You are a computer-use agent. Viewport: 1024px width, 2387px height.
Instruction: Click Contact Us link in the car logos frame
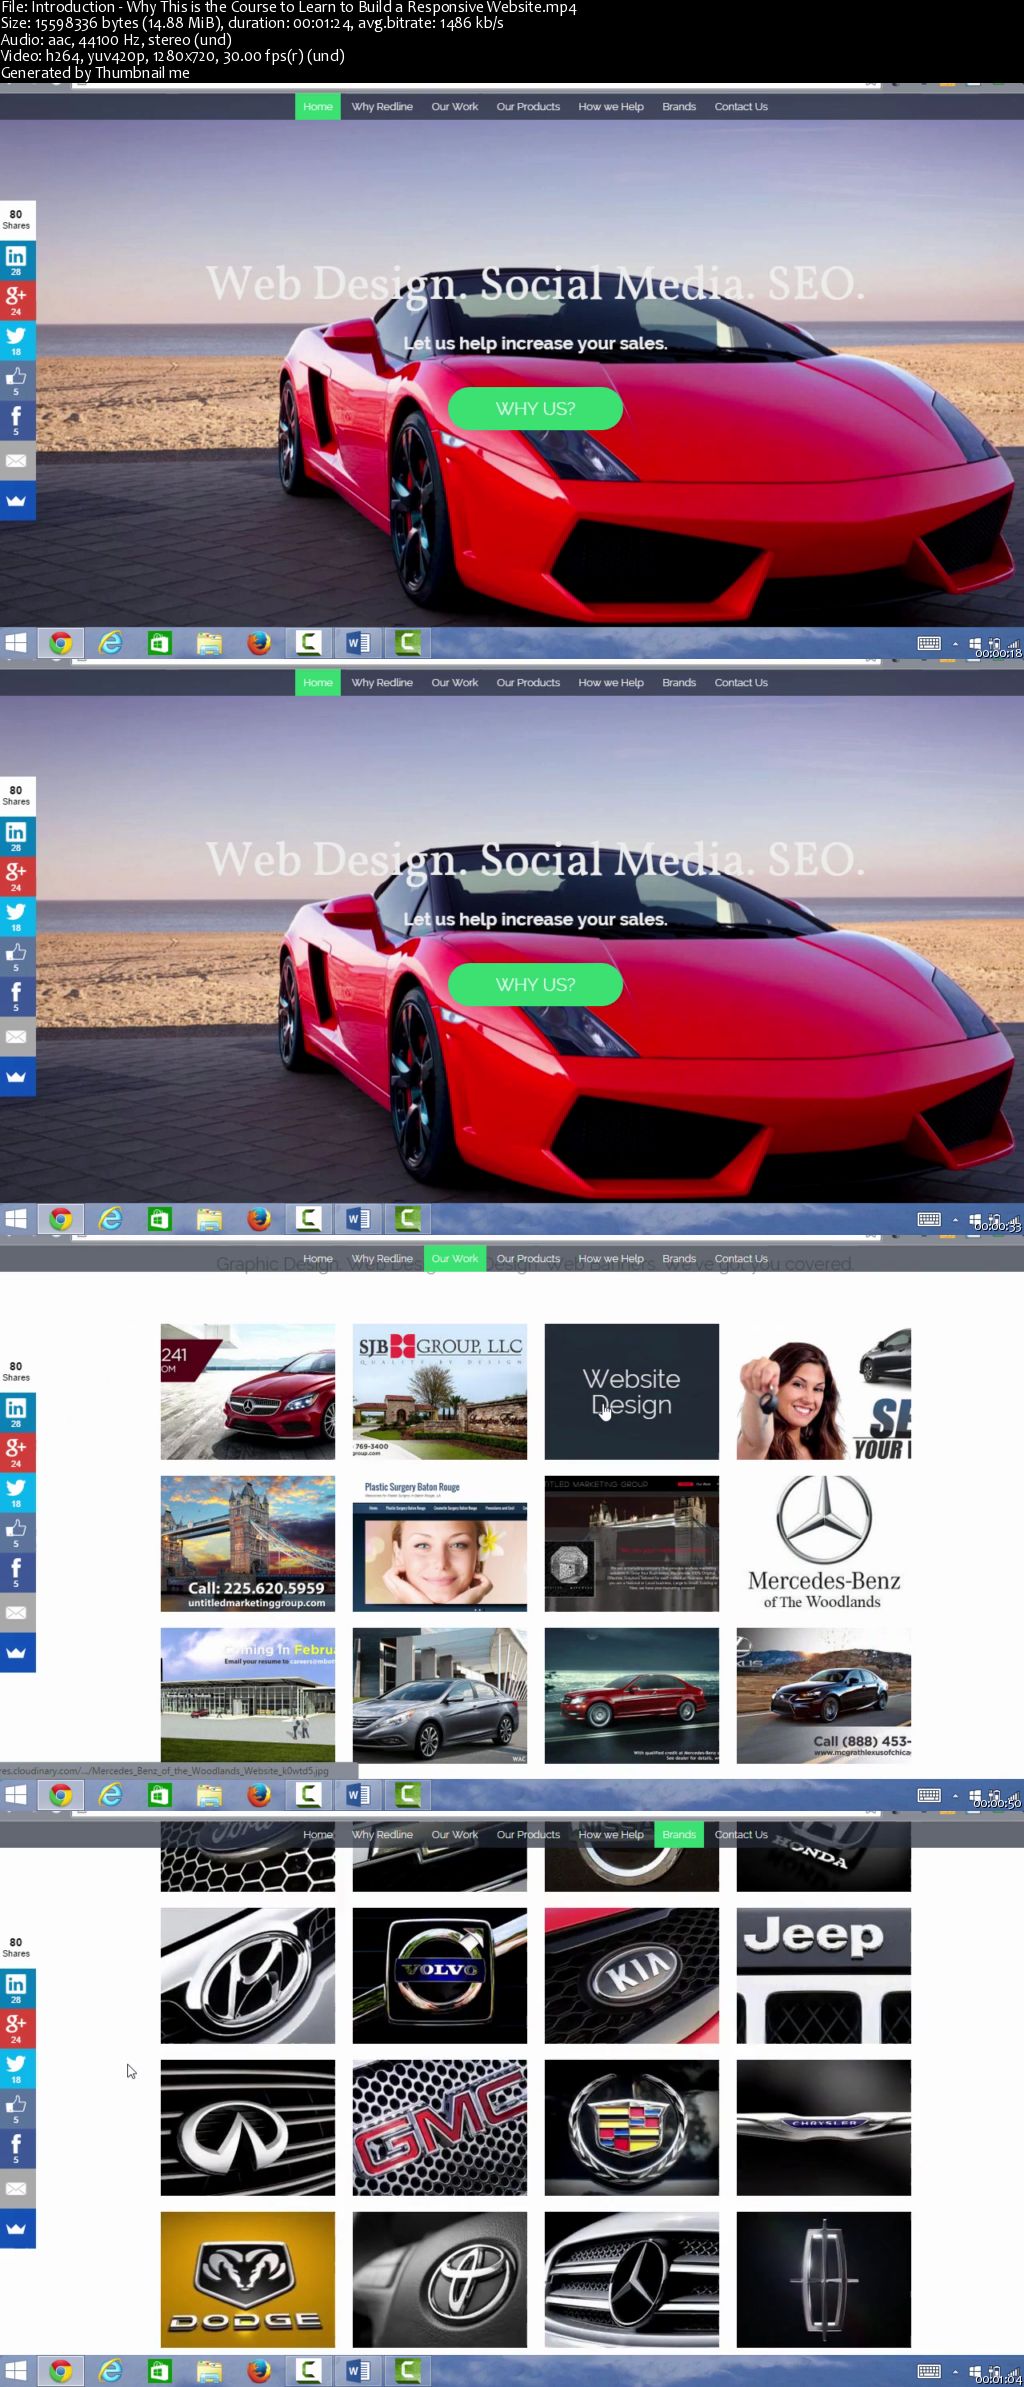point(741,1835)
